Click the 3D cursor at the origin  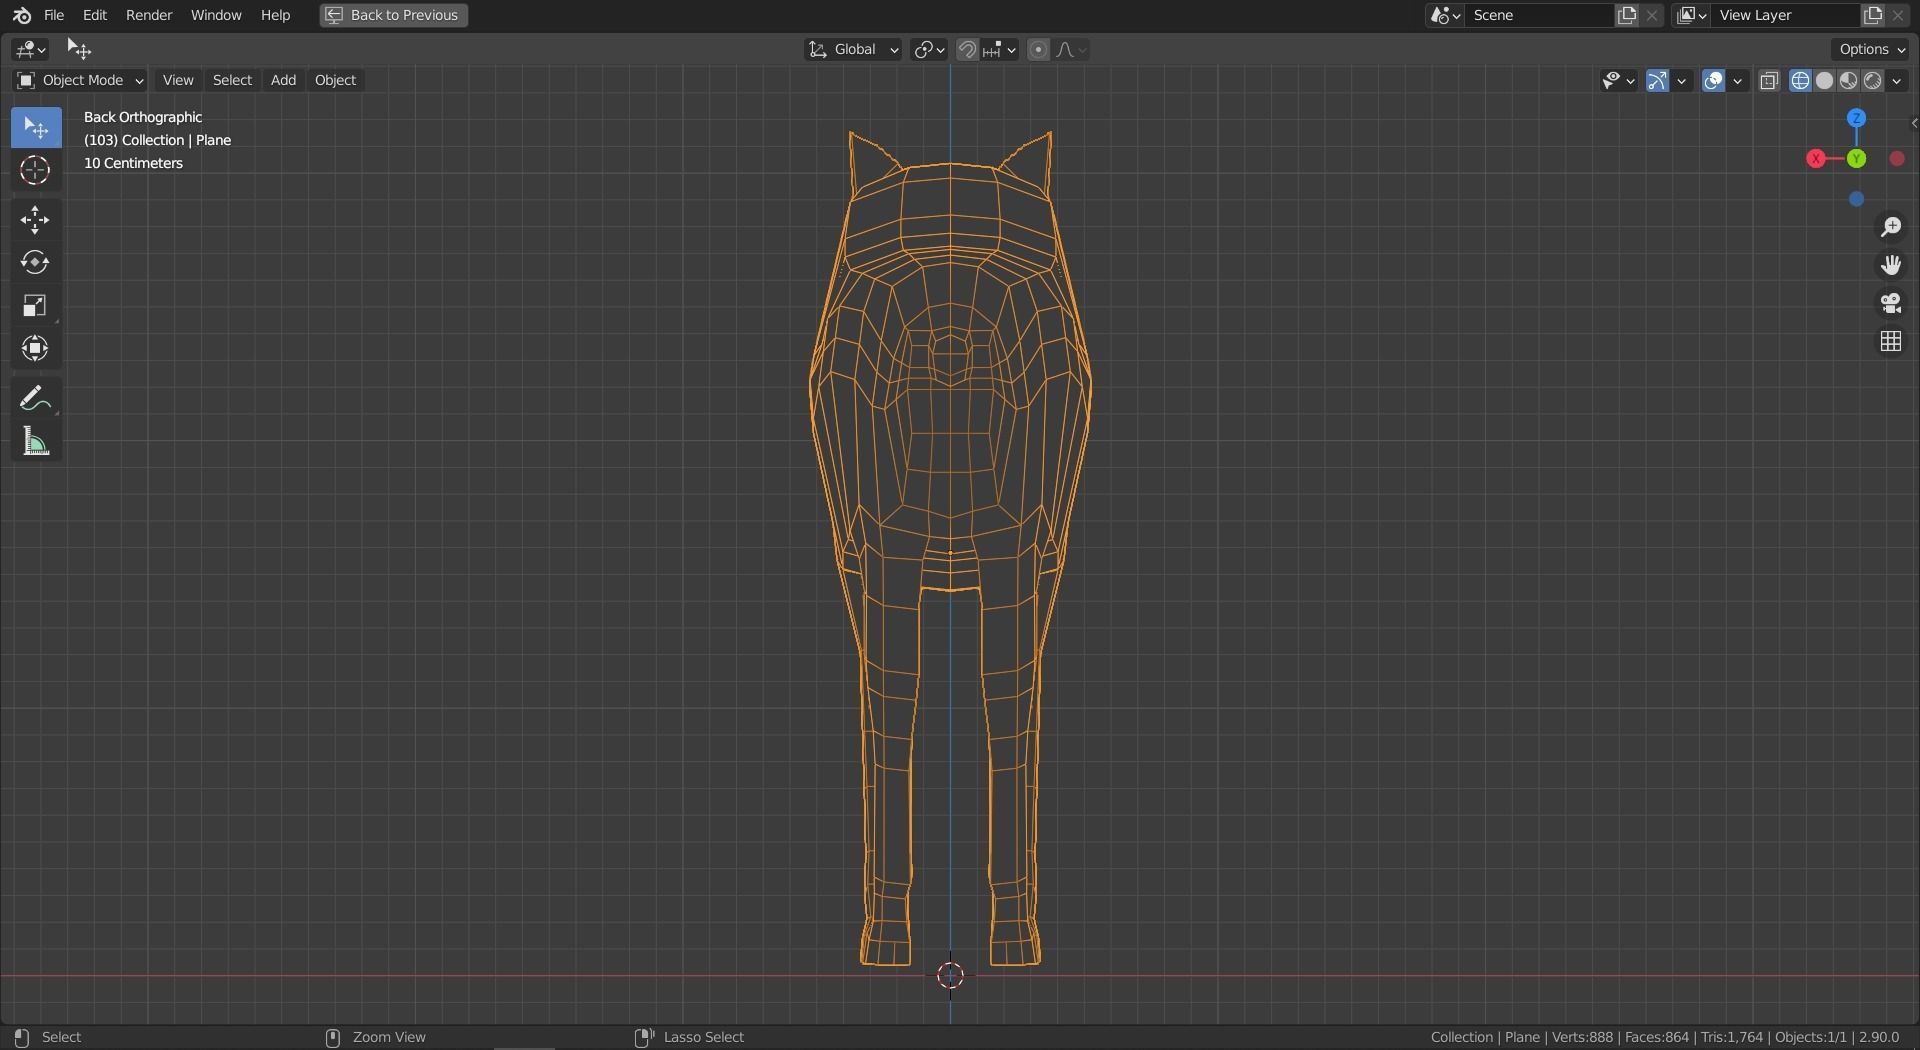coord(950,976)
